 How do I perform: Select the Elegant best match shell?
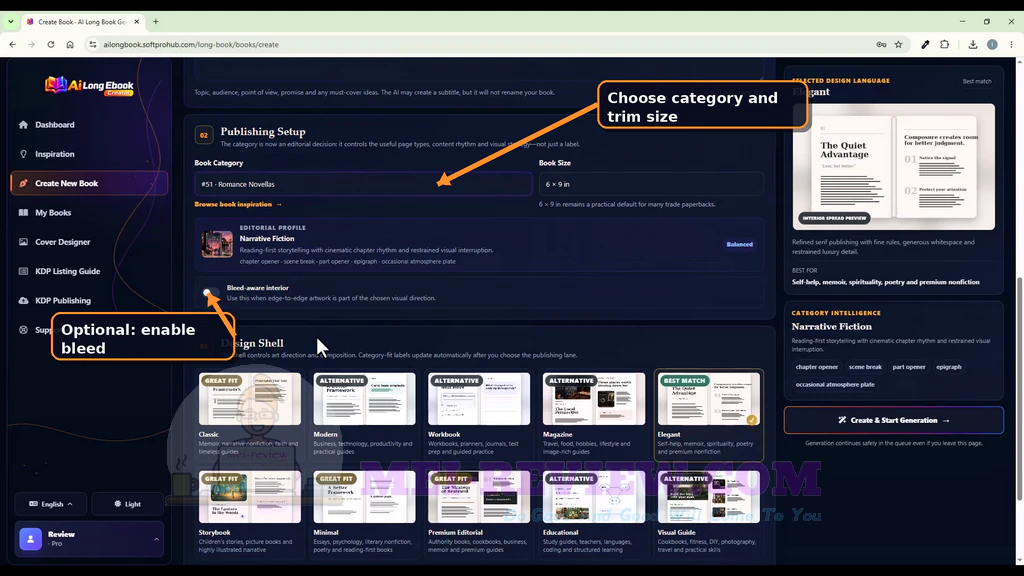coord(709,415)
